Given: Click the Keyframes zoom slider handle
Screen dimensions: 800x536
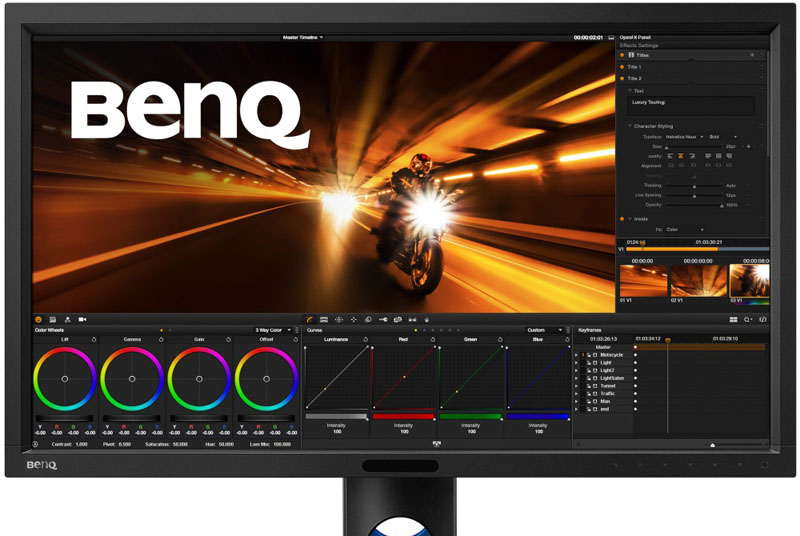Looking at the screenshot, I should coord(713,445).
